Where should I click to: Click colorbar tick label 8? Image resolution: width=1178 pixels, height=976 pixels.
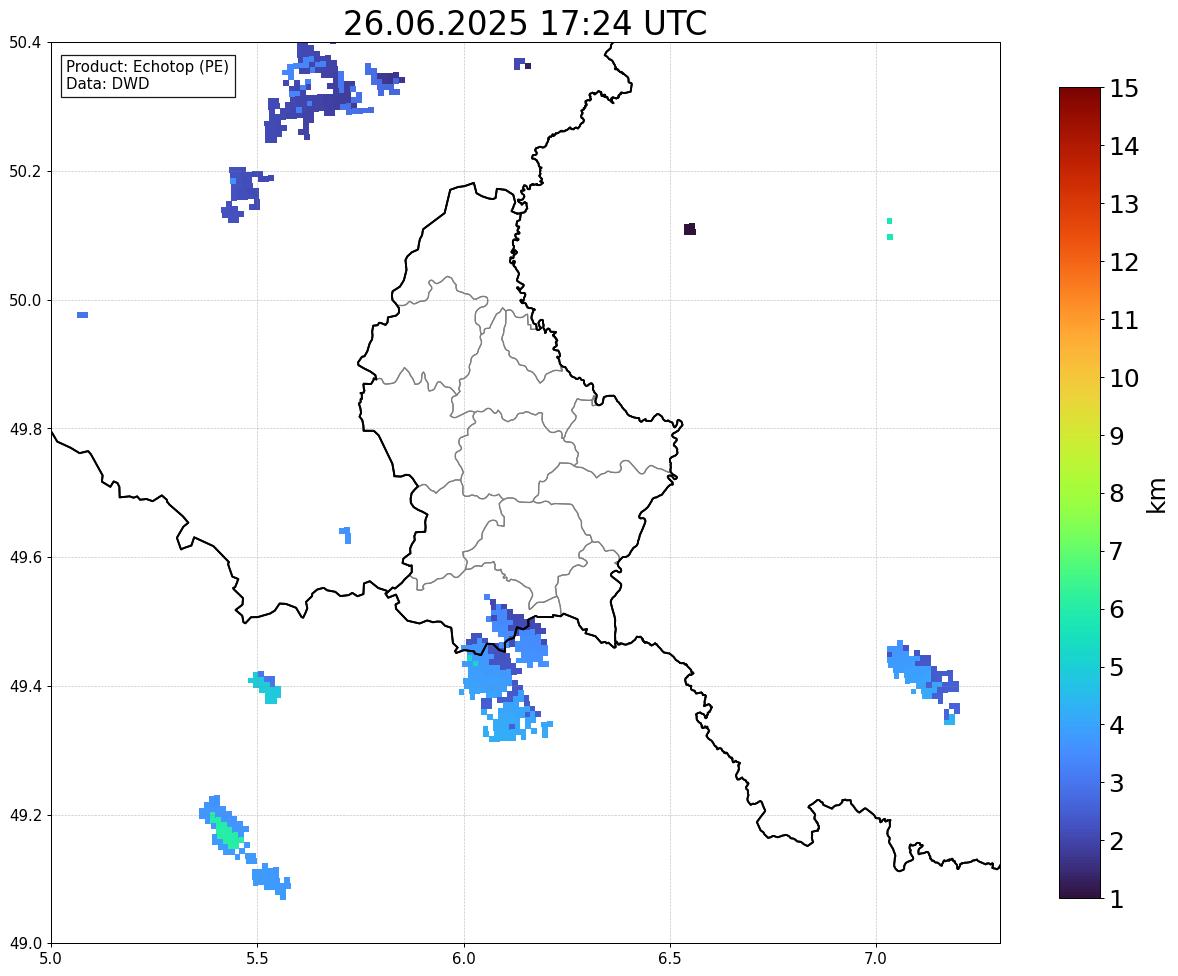click(1117, 494)
